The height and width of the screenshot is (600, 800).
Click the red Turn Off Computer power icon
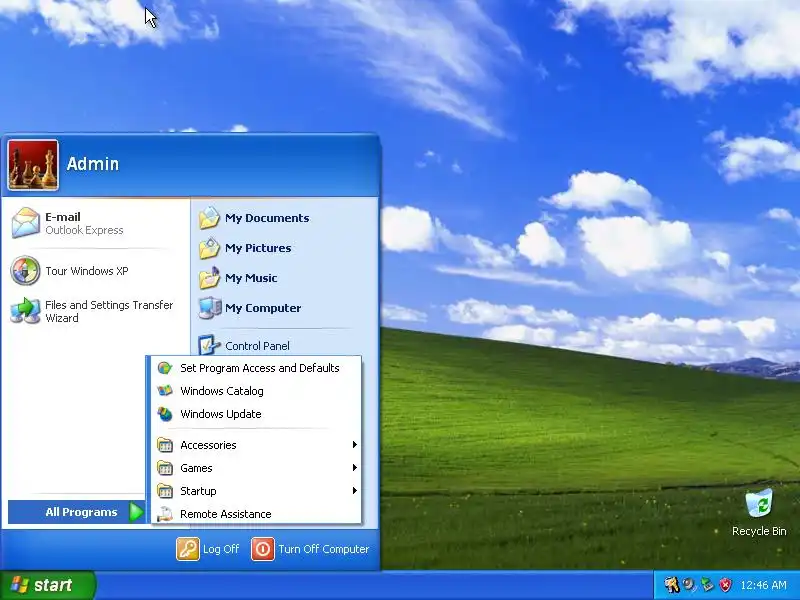(x=263, y=549)
